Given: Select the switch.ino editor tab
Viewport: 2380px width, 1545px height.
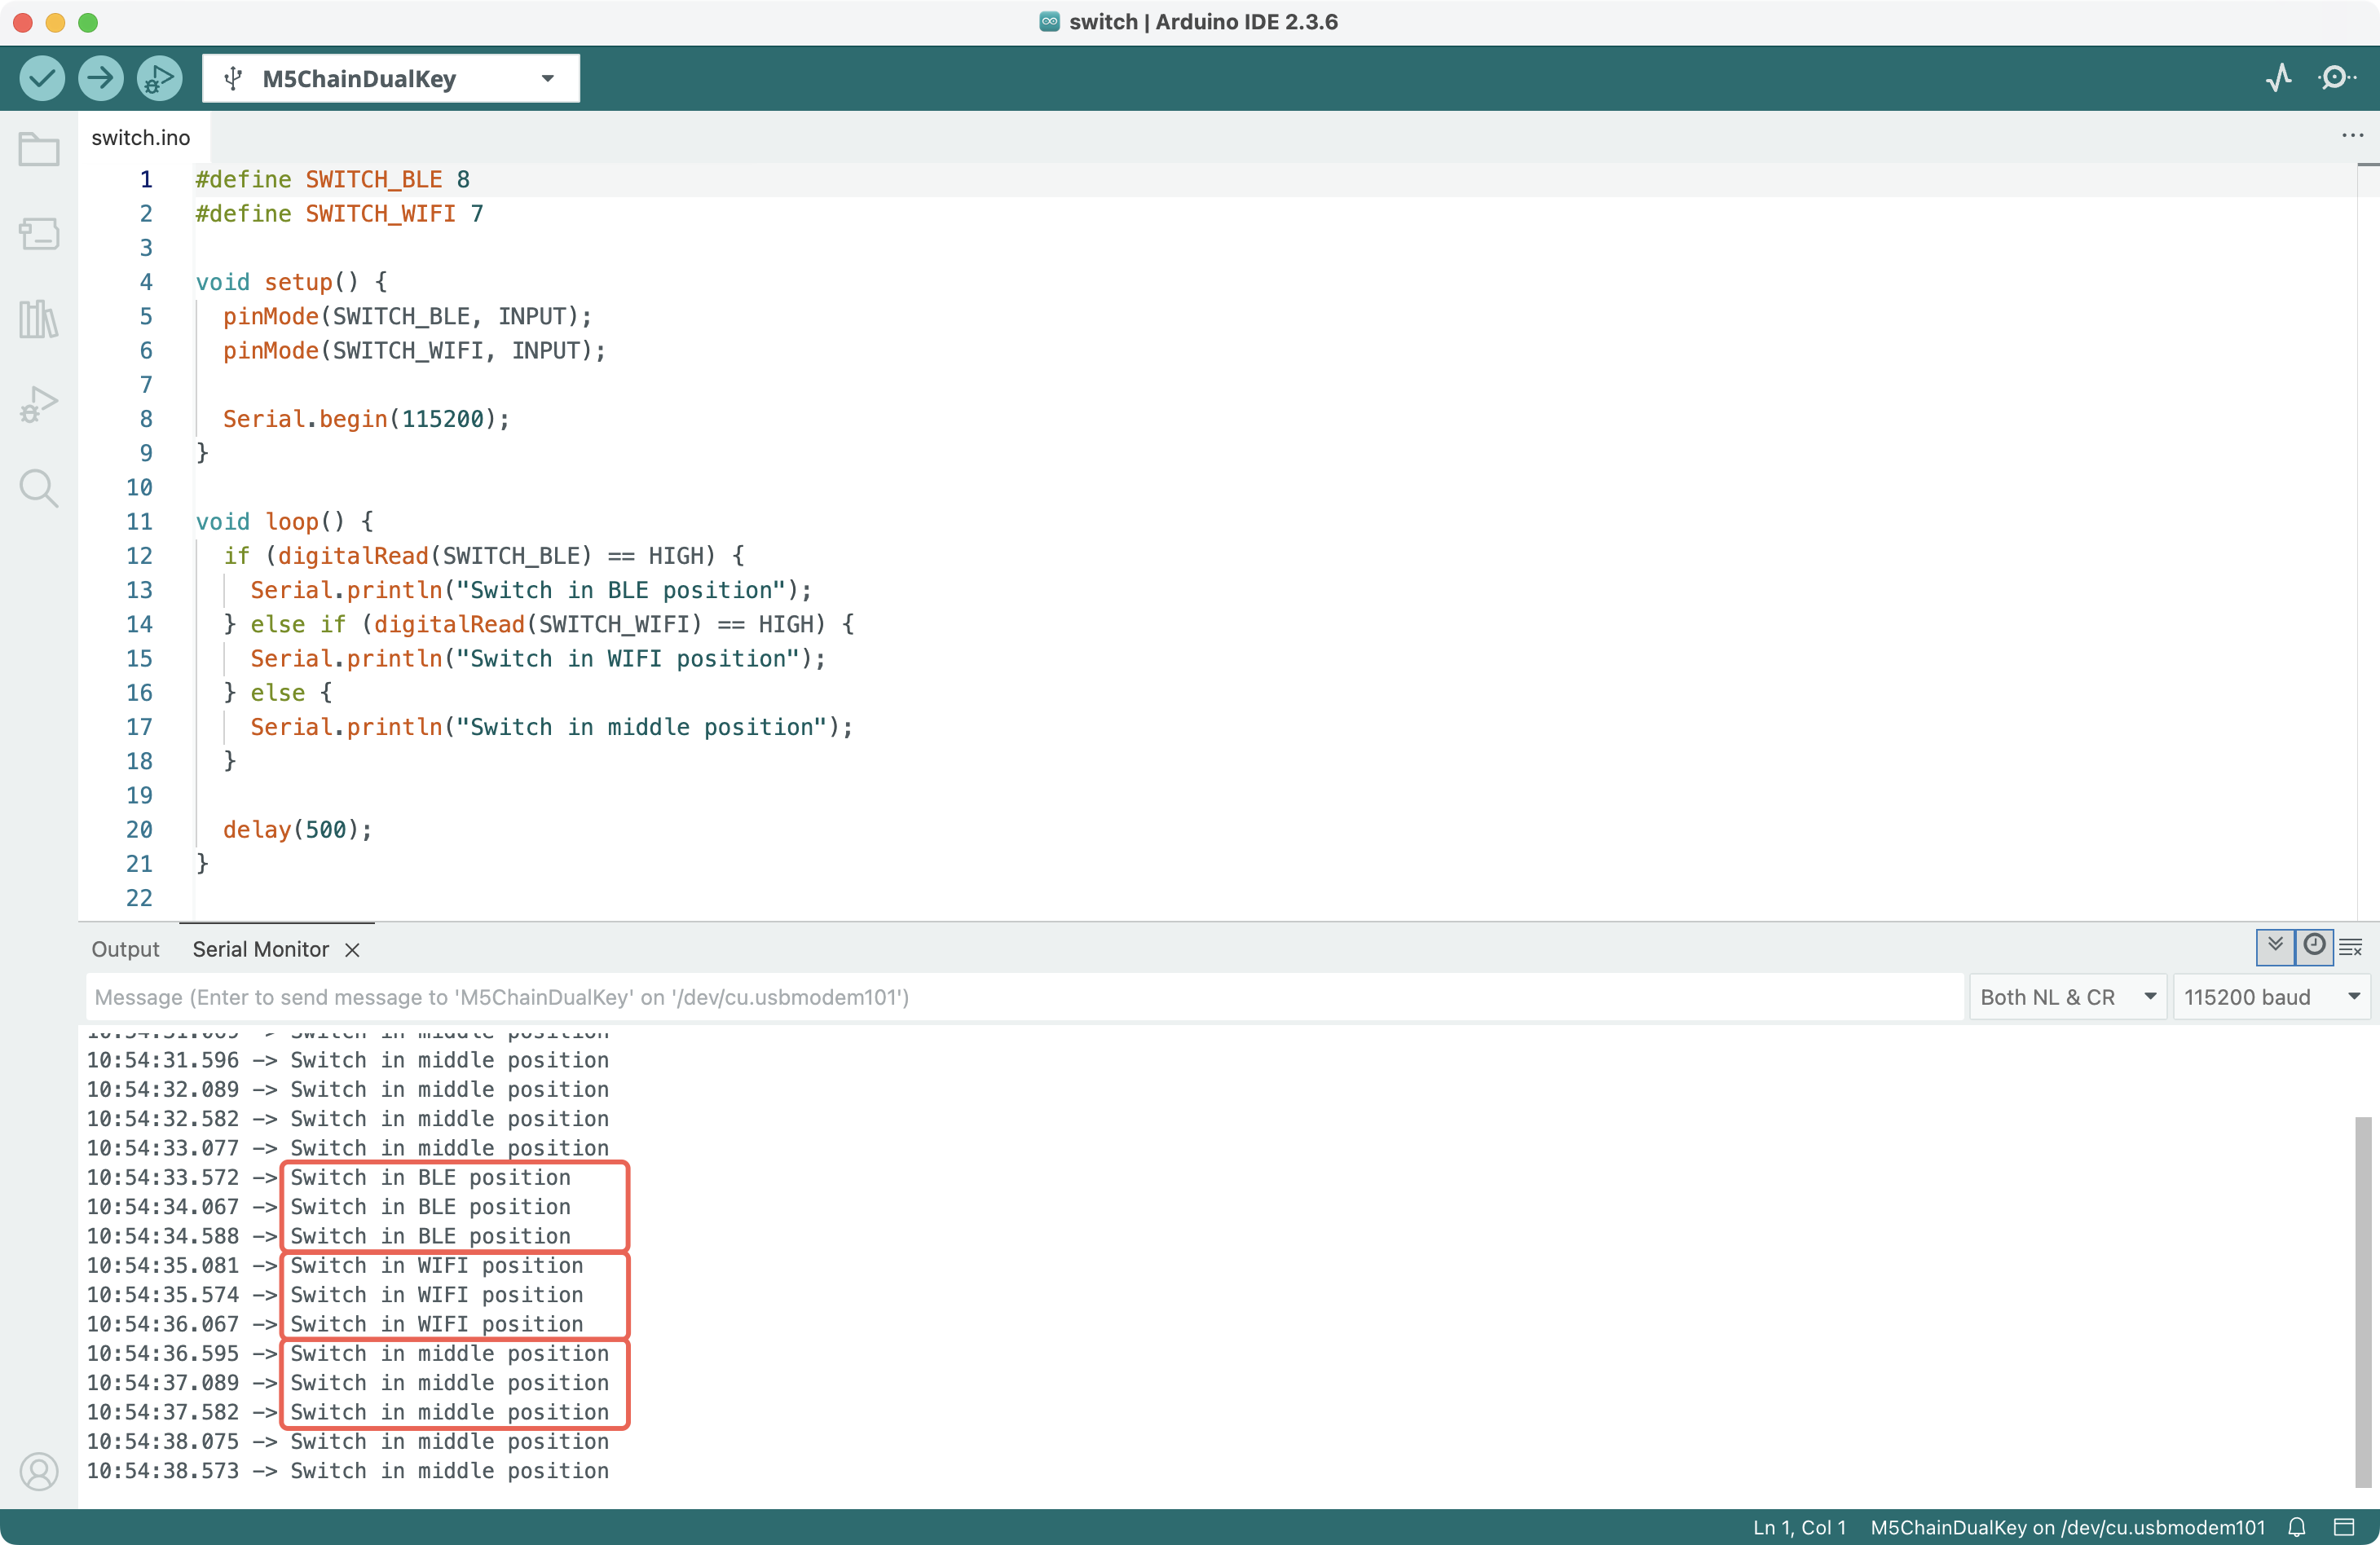Looking at the screenshot, I should click(x=141, y=138).
